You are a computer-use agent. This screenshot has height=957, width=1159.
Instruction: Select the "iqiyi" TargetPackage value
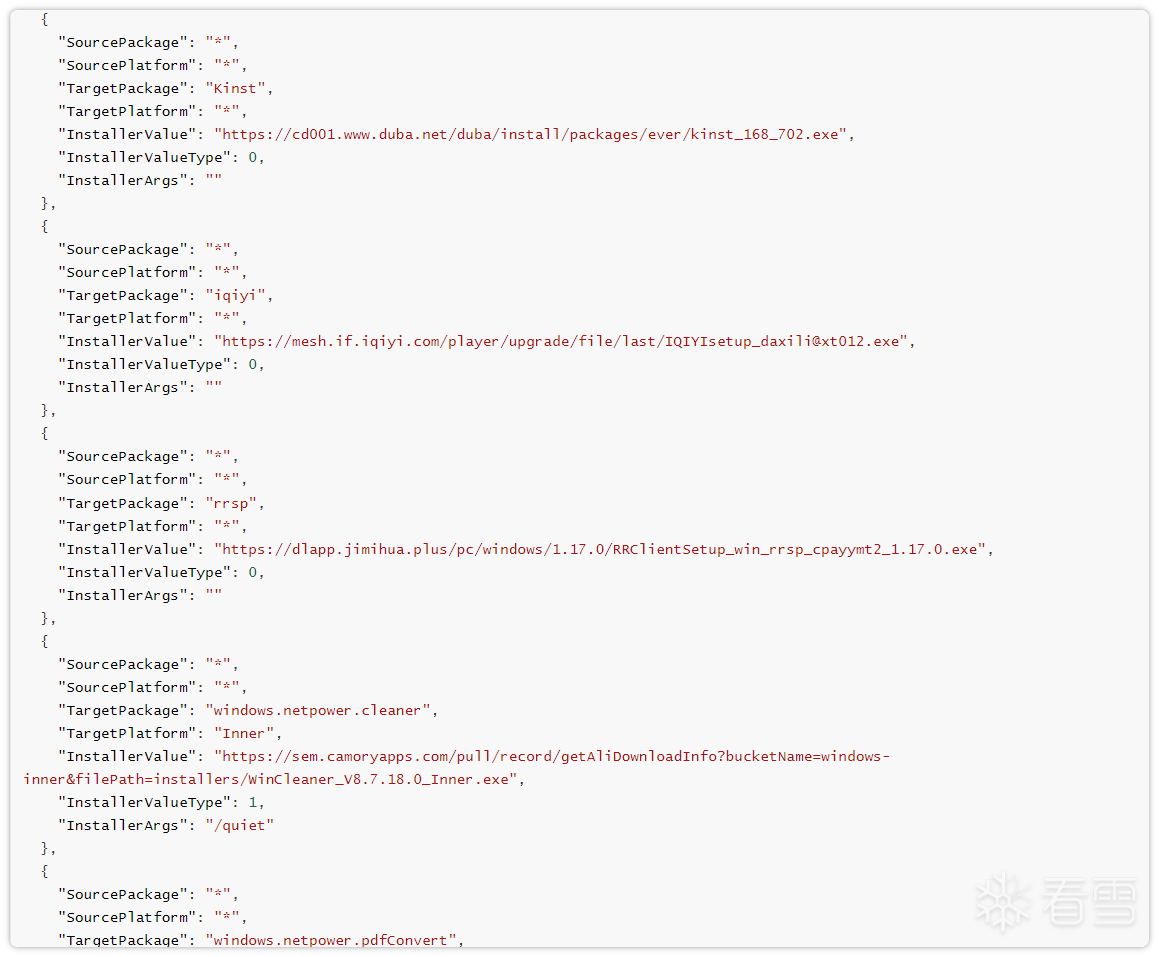click(x=239, y=295)
